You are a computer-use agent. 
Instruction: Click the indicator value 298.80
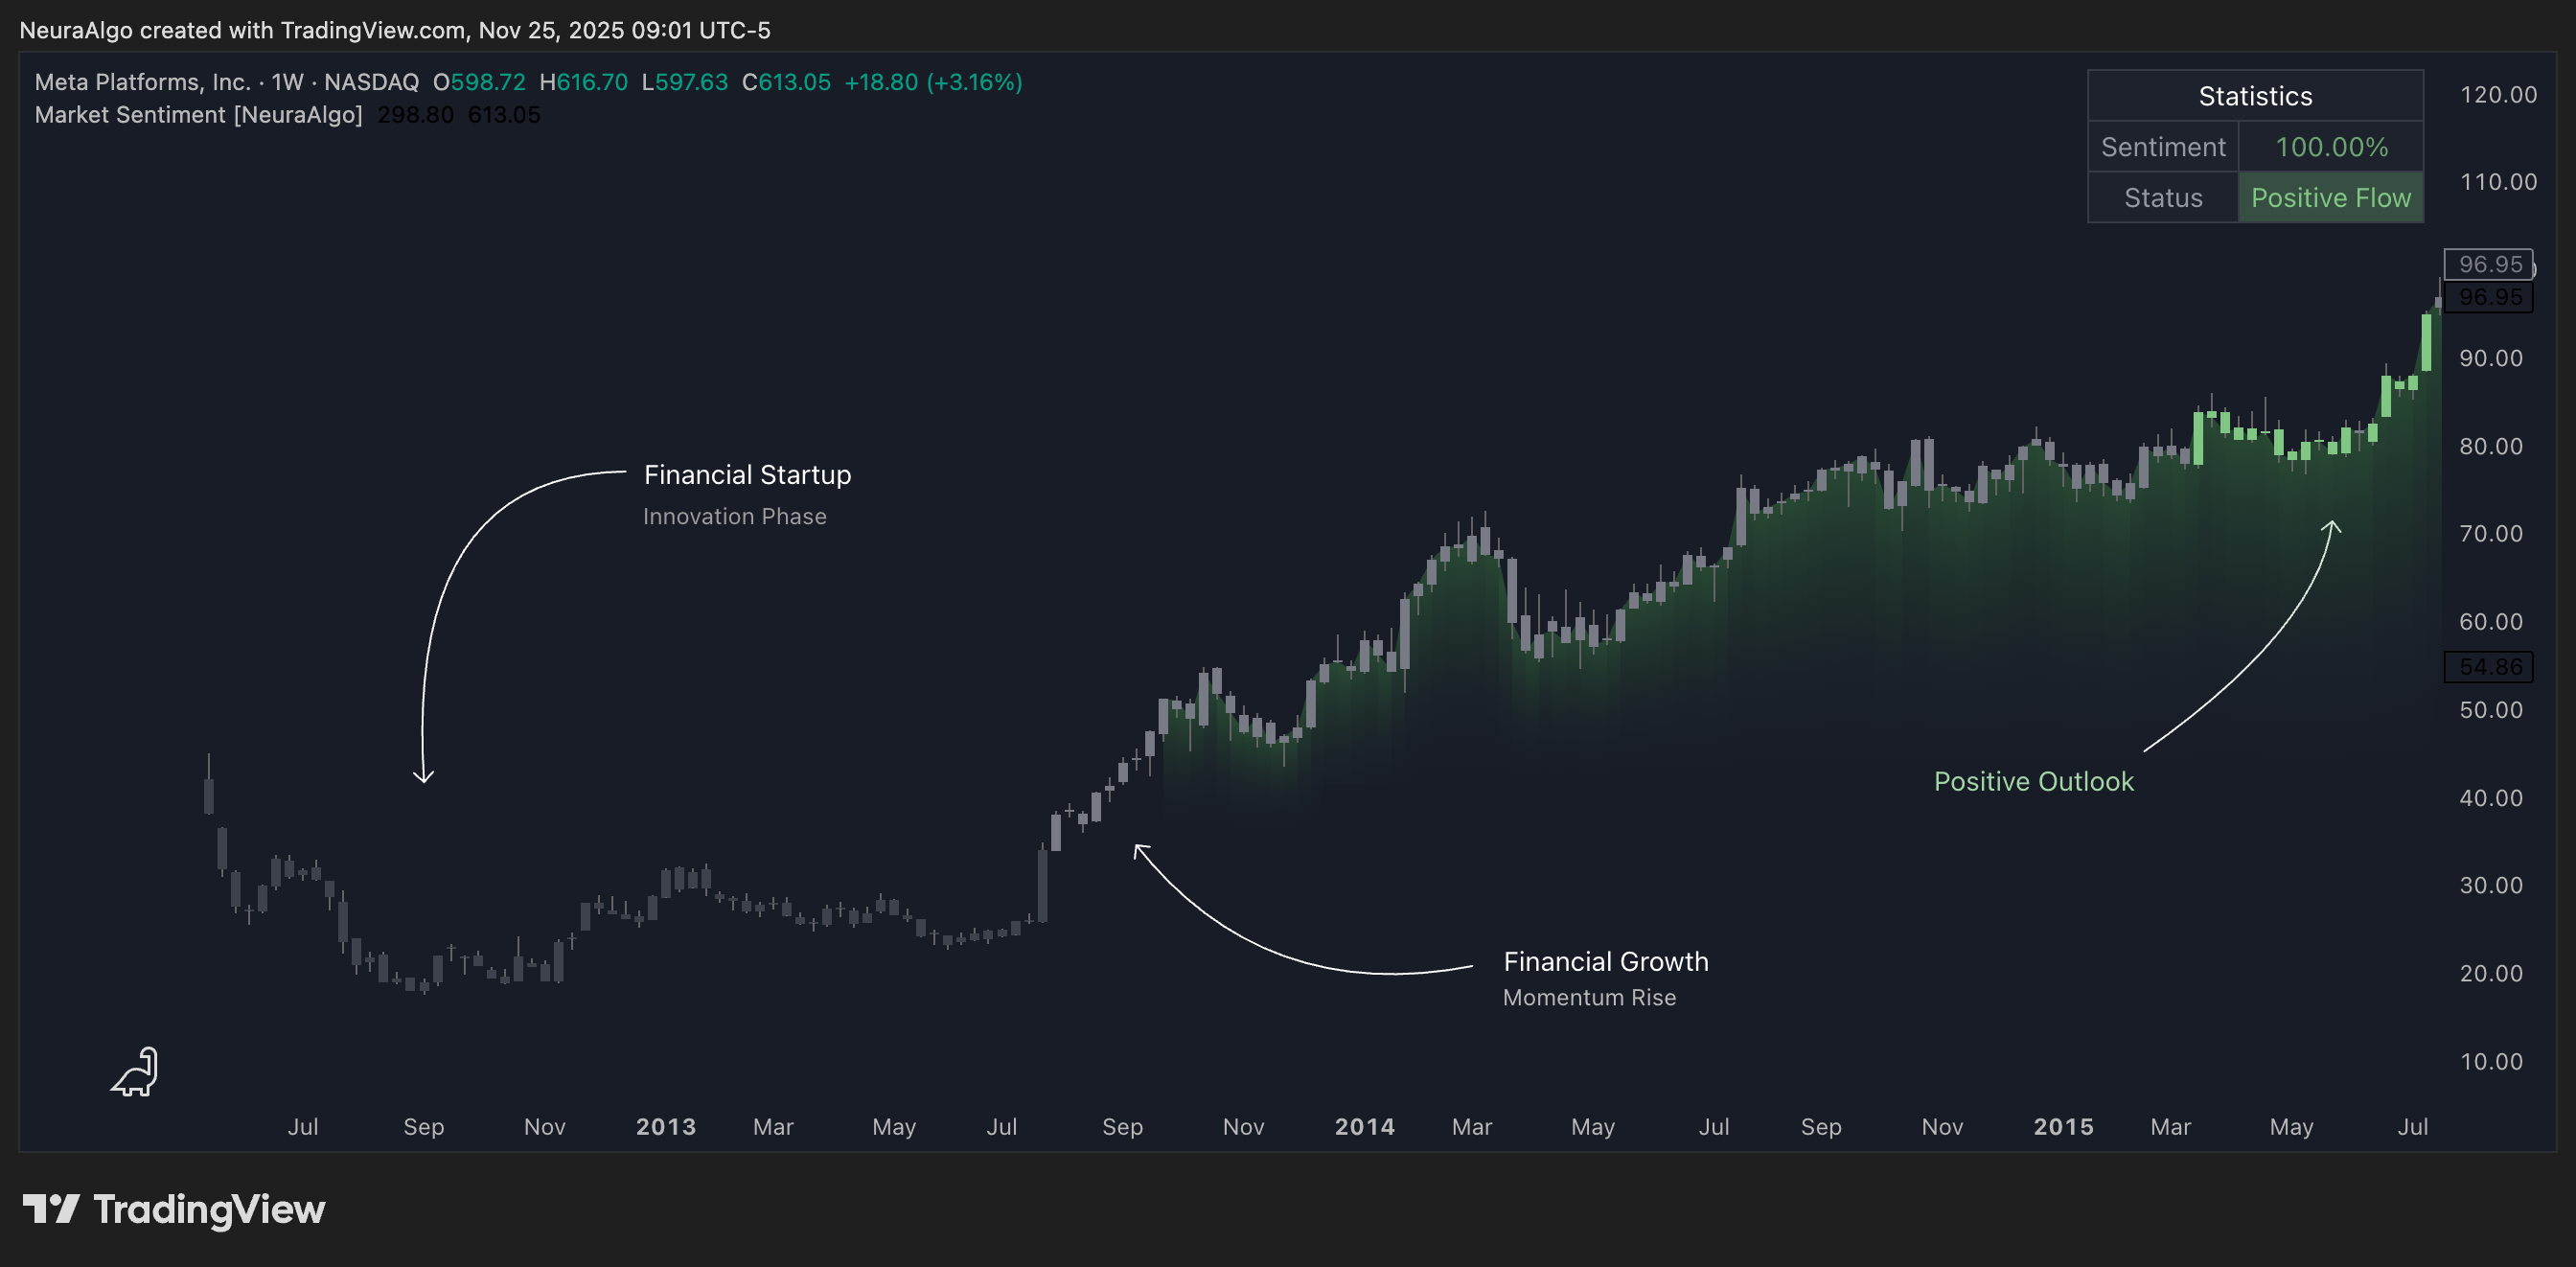coord(415,115)
